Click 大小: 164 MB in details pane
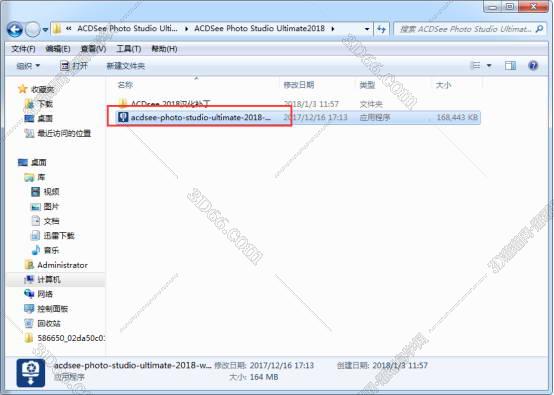The image size is (554, 395). point(254,377)
